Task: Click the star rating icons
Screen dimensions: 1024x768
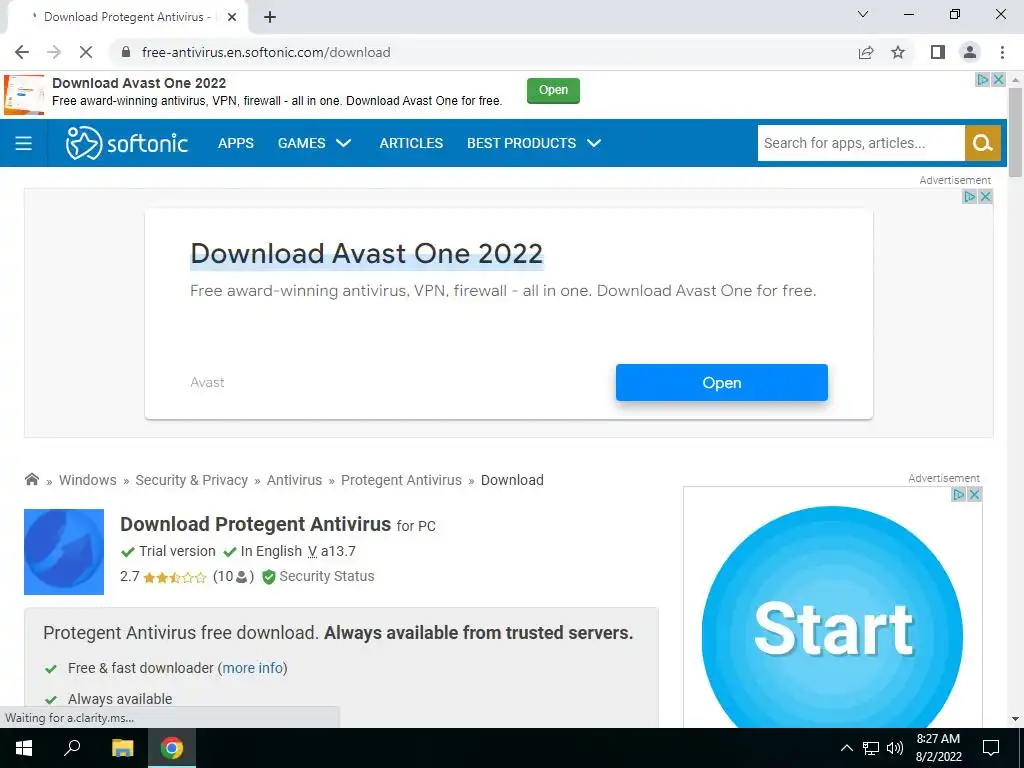Action: pyautogui.click(x=174, y=577)
